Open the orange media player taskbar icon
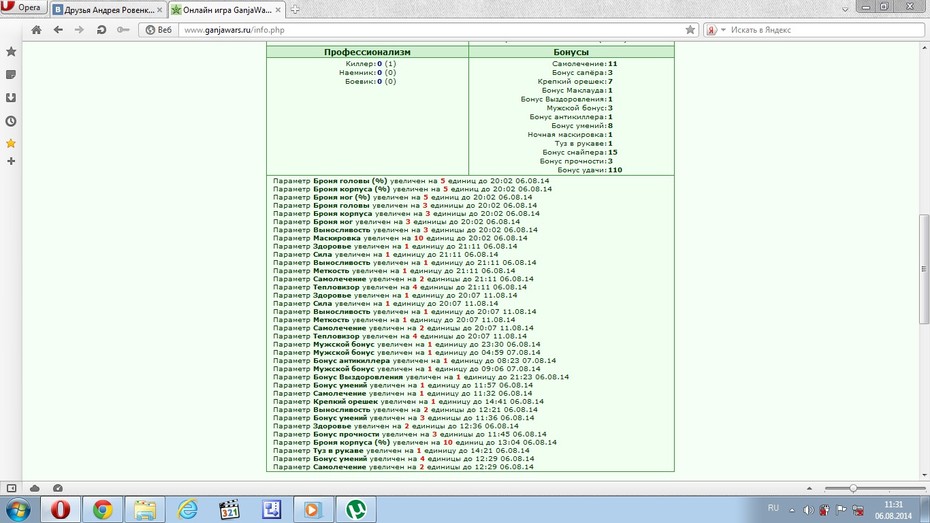 [313, 509]
